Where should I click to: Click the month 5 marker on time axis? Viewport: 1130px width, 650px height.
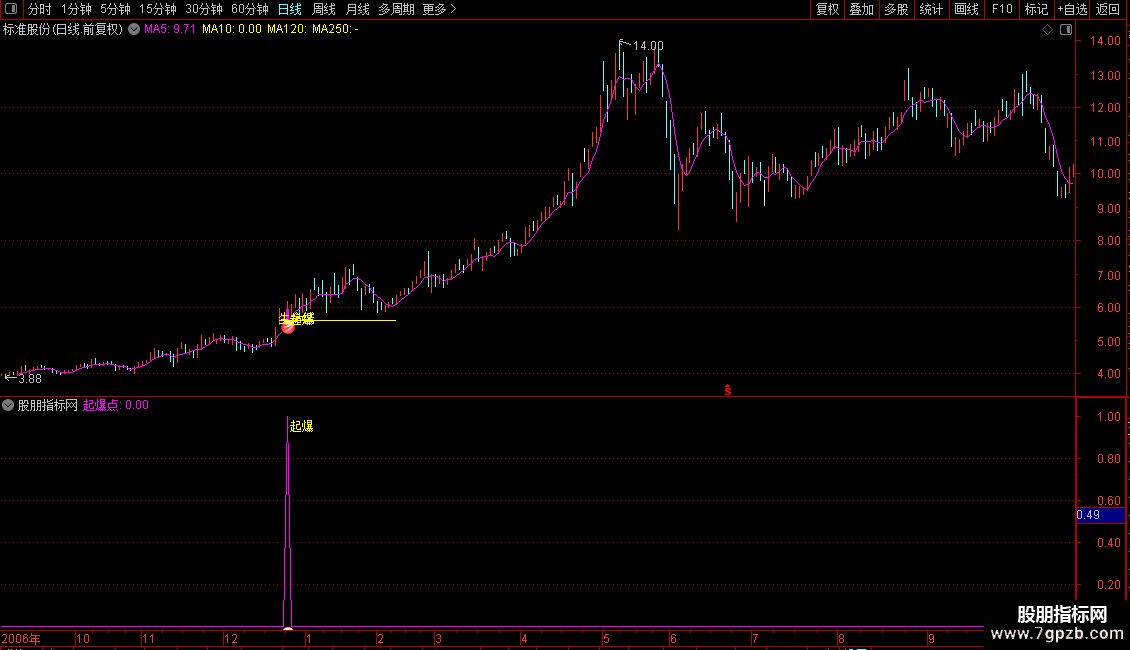point(606,638)
